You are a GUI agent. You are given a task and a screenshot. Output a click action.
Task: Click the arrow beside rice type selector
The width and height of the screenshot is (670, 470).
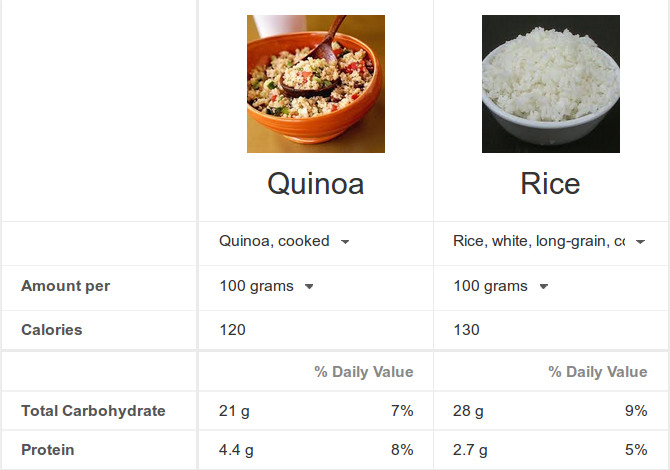640,242
